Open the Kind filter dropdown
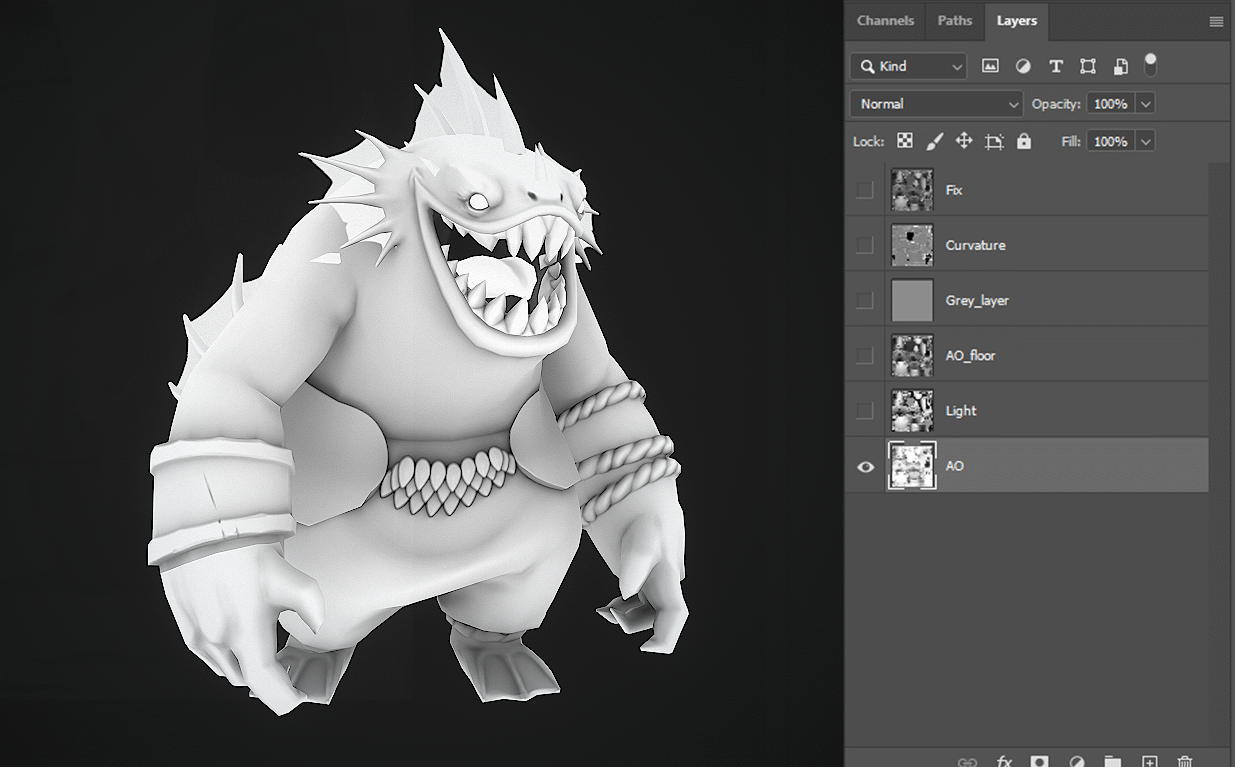This screenshot has width=1235, height=767. (908, 66)
